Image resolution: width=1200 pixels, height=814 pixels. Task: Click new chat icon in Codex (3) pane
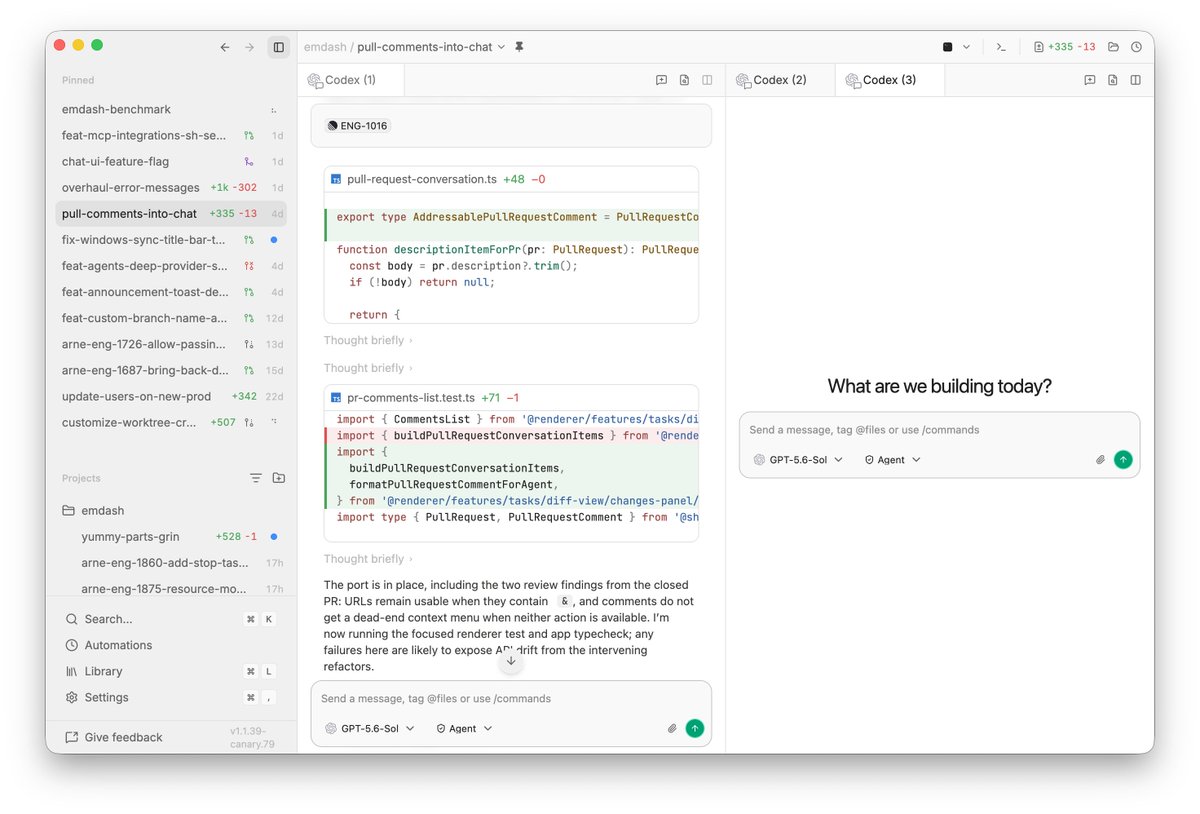pos(1090,80)
